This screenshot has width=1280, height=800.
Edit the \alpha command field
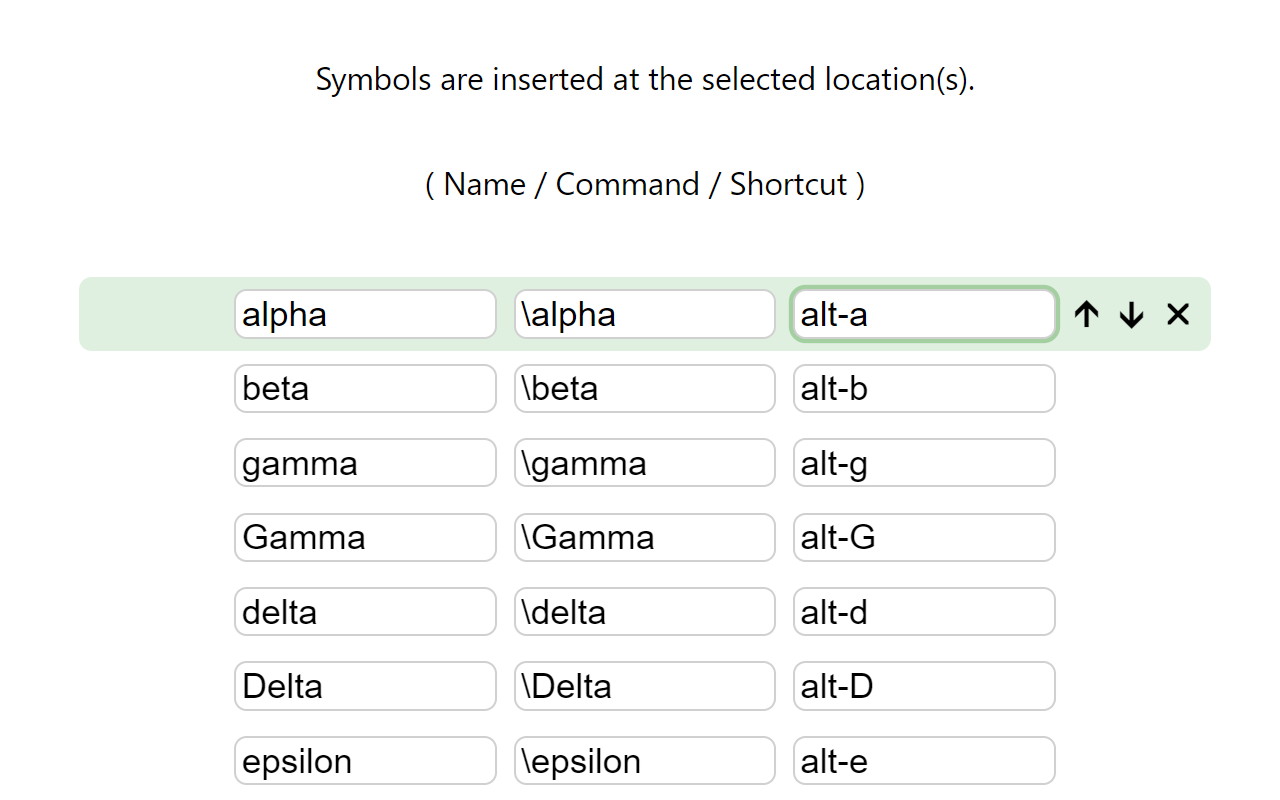click(x=645, y=315)
